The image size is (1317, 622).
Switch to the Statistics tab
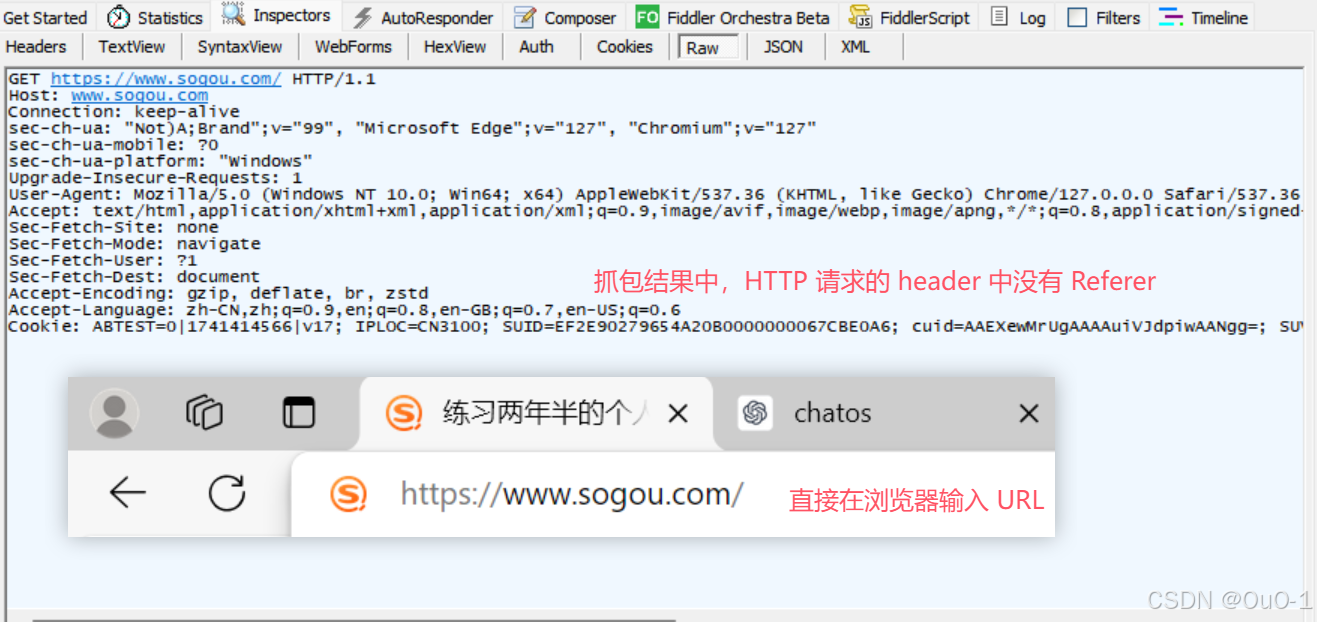click(x=154, y=18)
